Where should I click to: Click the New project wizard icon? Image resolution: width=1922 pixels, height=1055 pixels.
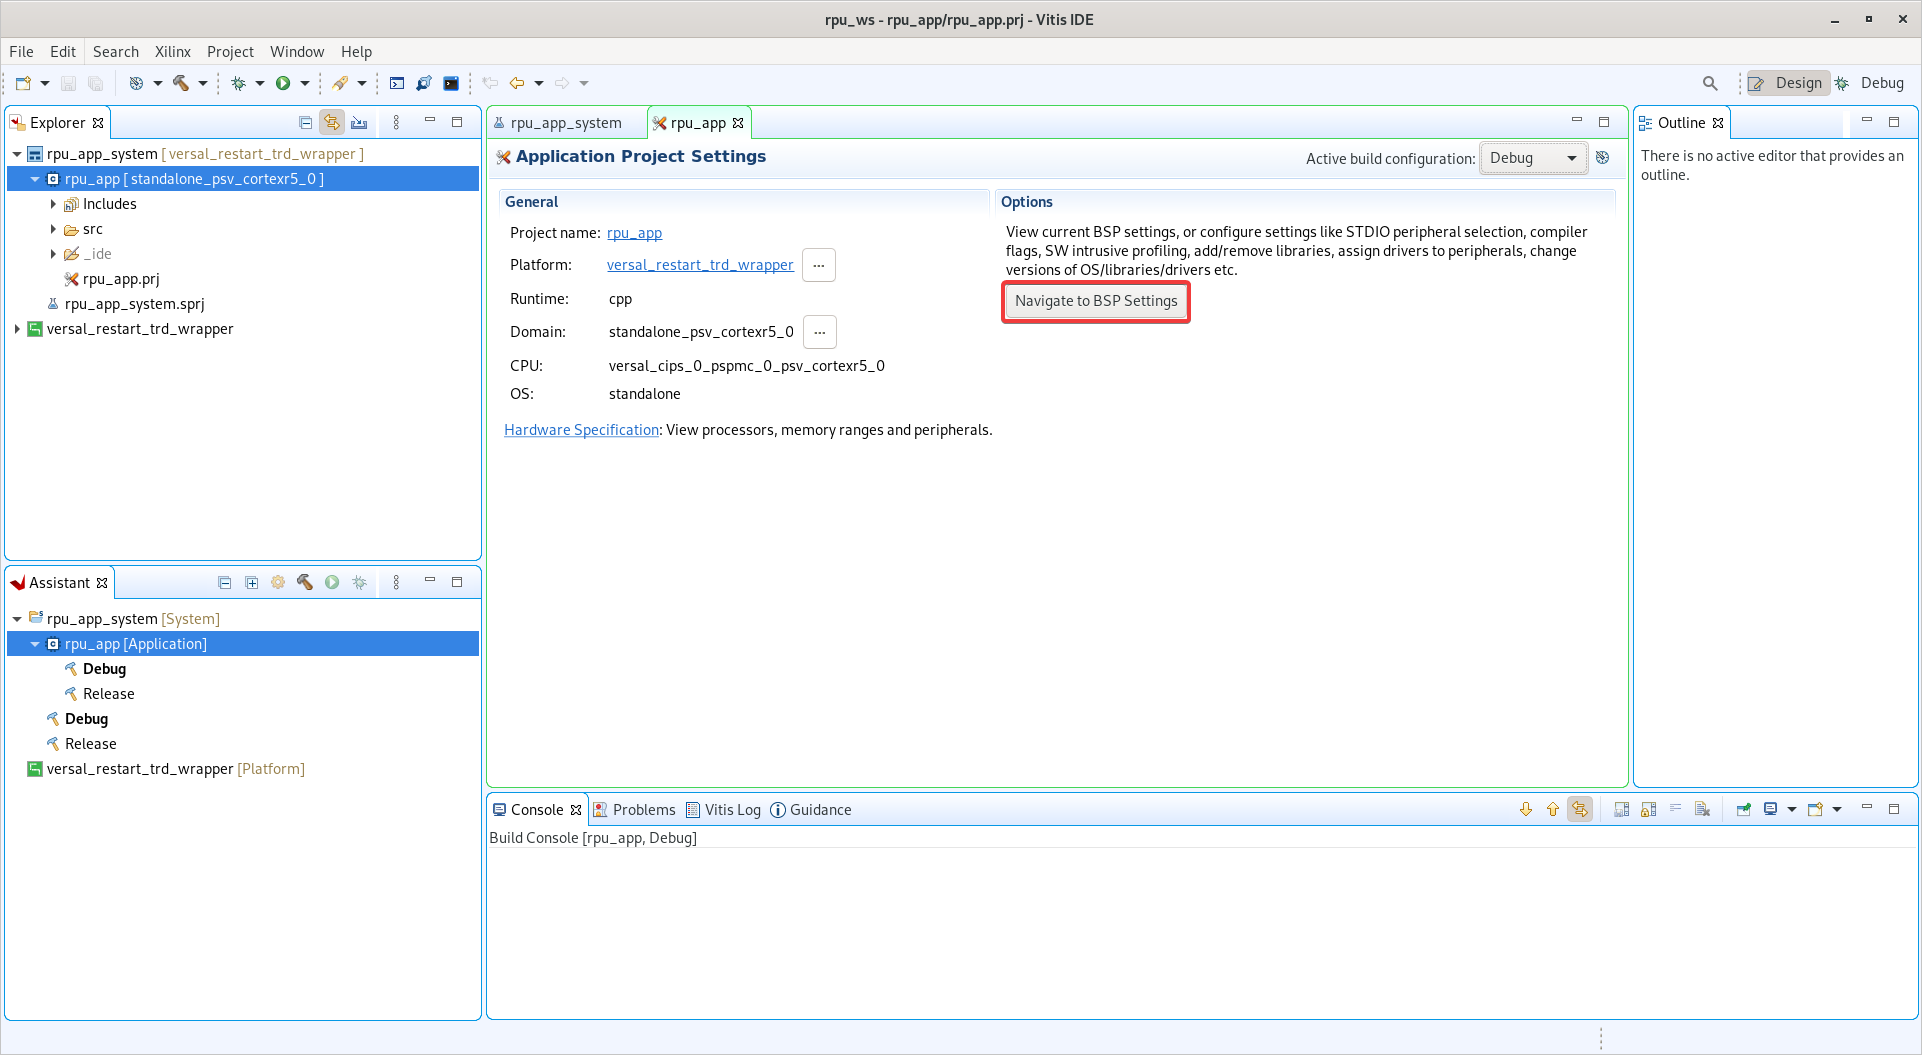[x=23, y=83]
